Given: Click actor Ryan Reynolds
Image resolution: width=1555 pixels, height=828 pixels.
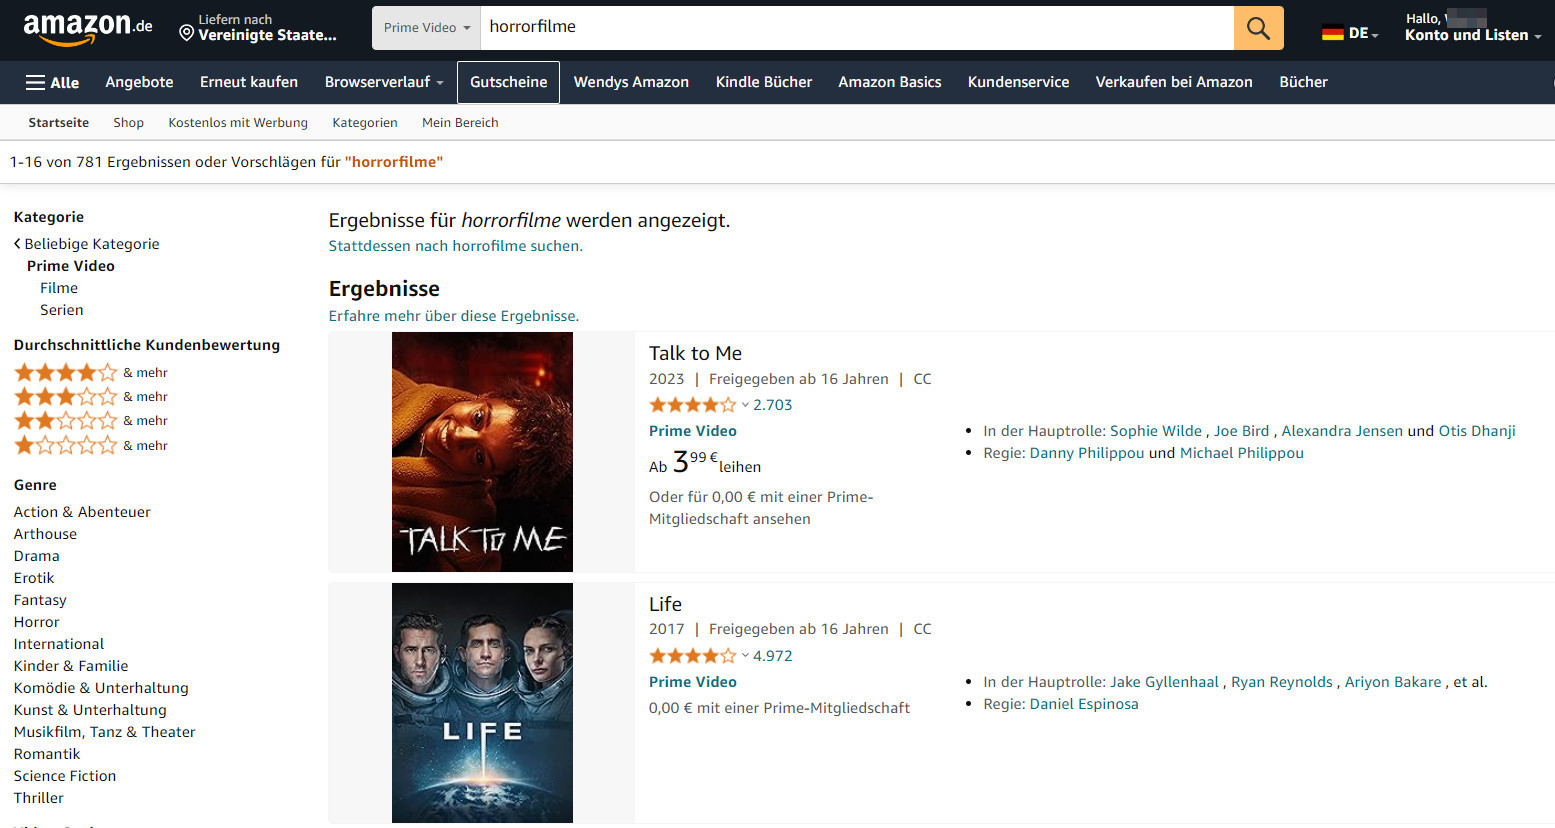Looking at the screenshot, I should tap(1282, 682).
